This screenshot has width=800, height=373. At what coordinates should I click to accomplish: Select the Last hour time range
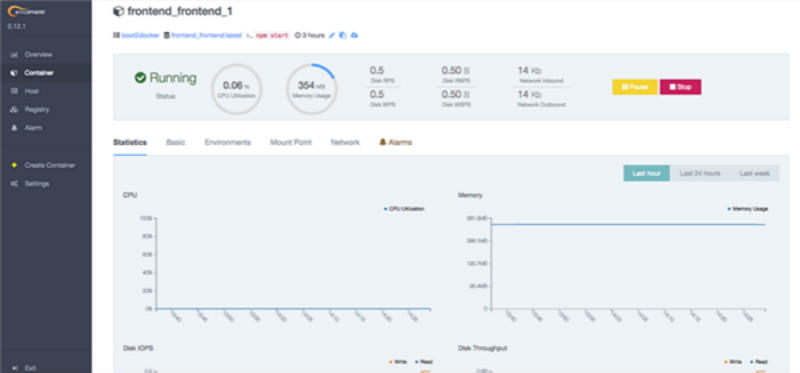[x=646, y=173]
